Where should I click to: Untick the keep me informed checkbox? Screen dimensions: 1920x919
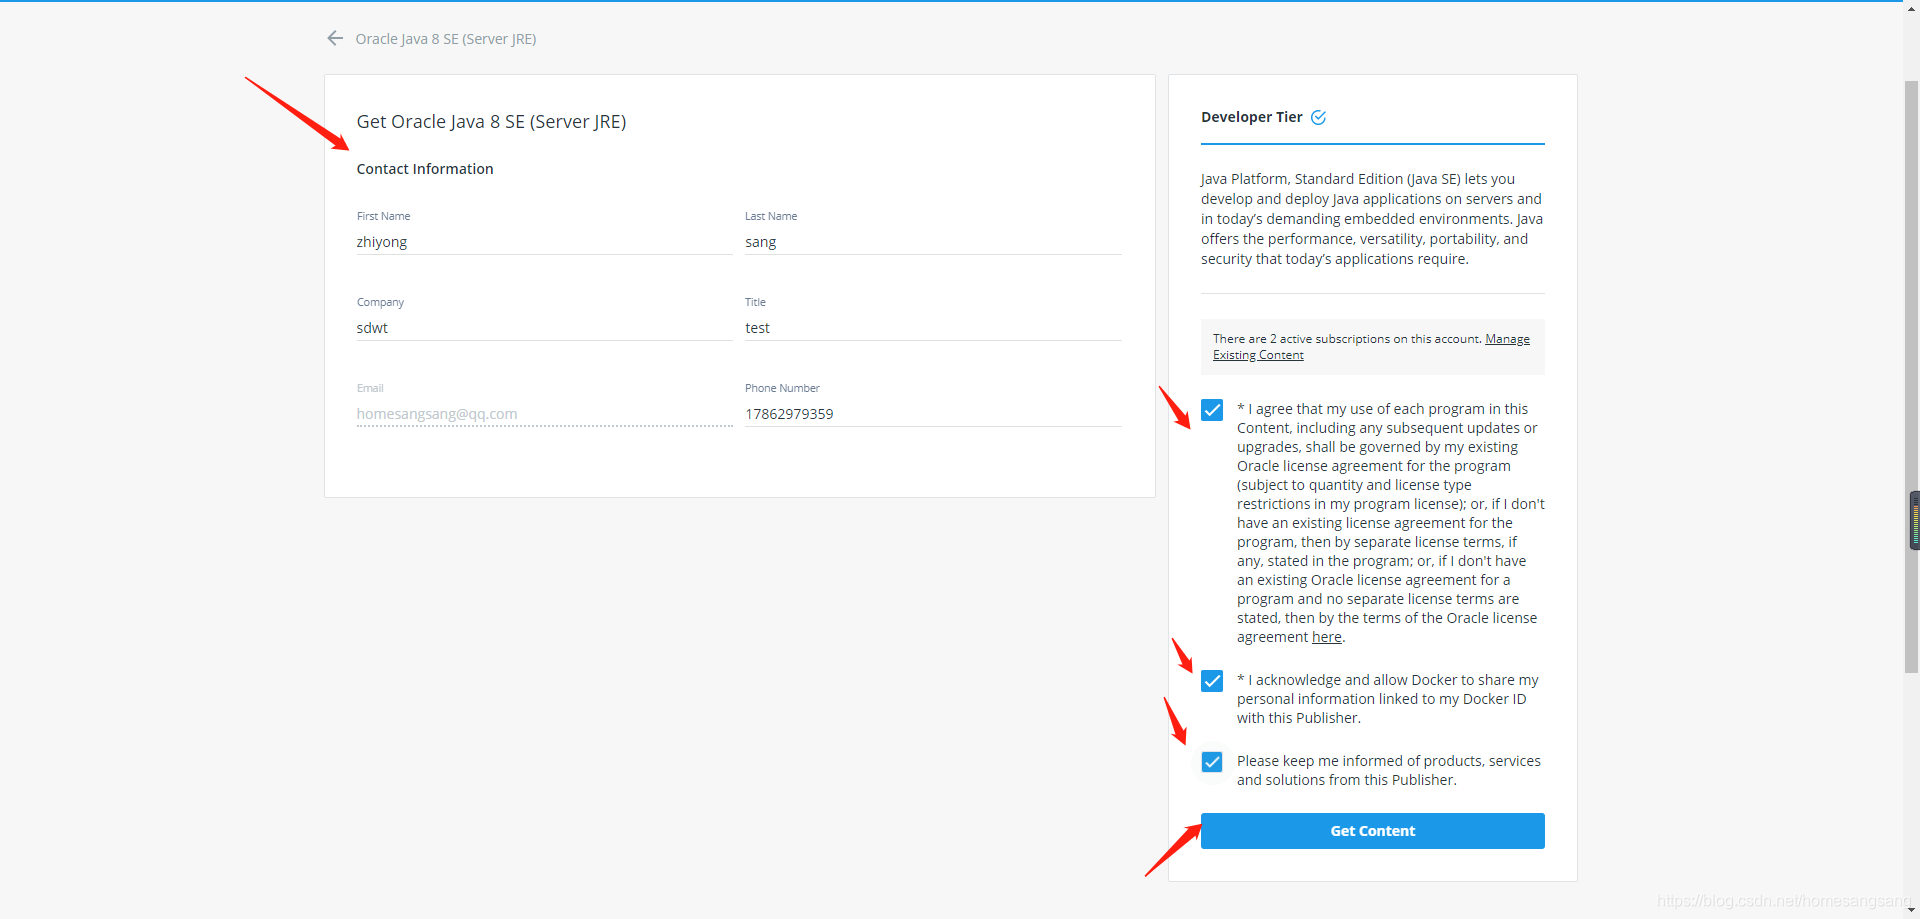(1212, 762)
